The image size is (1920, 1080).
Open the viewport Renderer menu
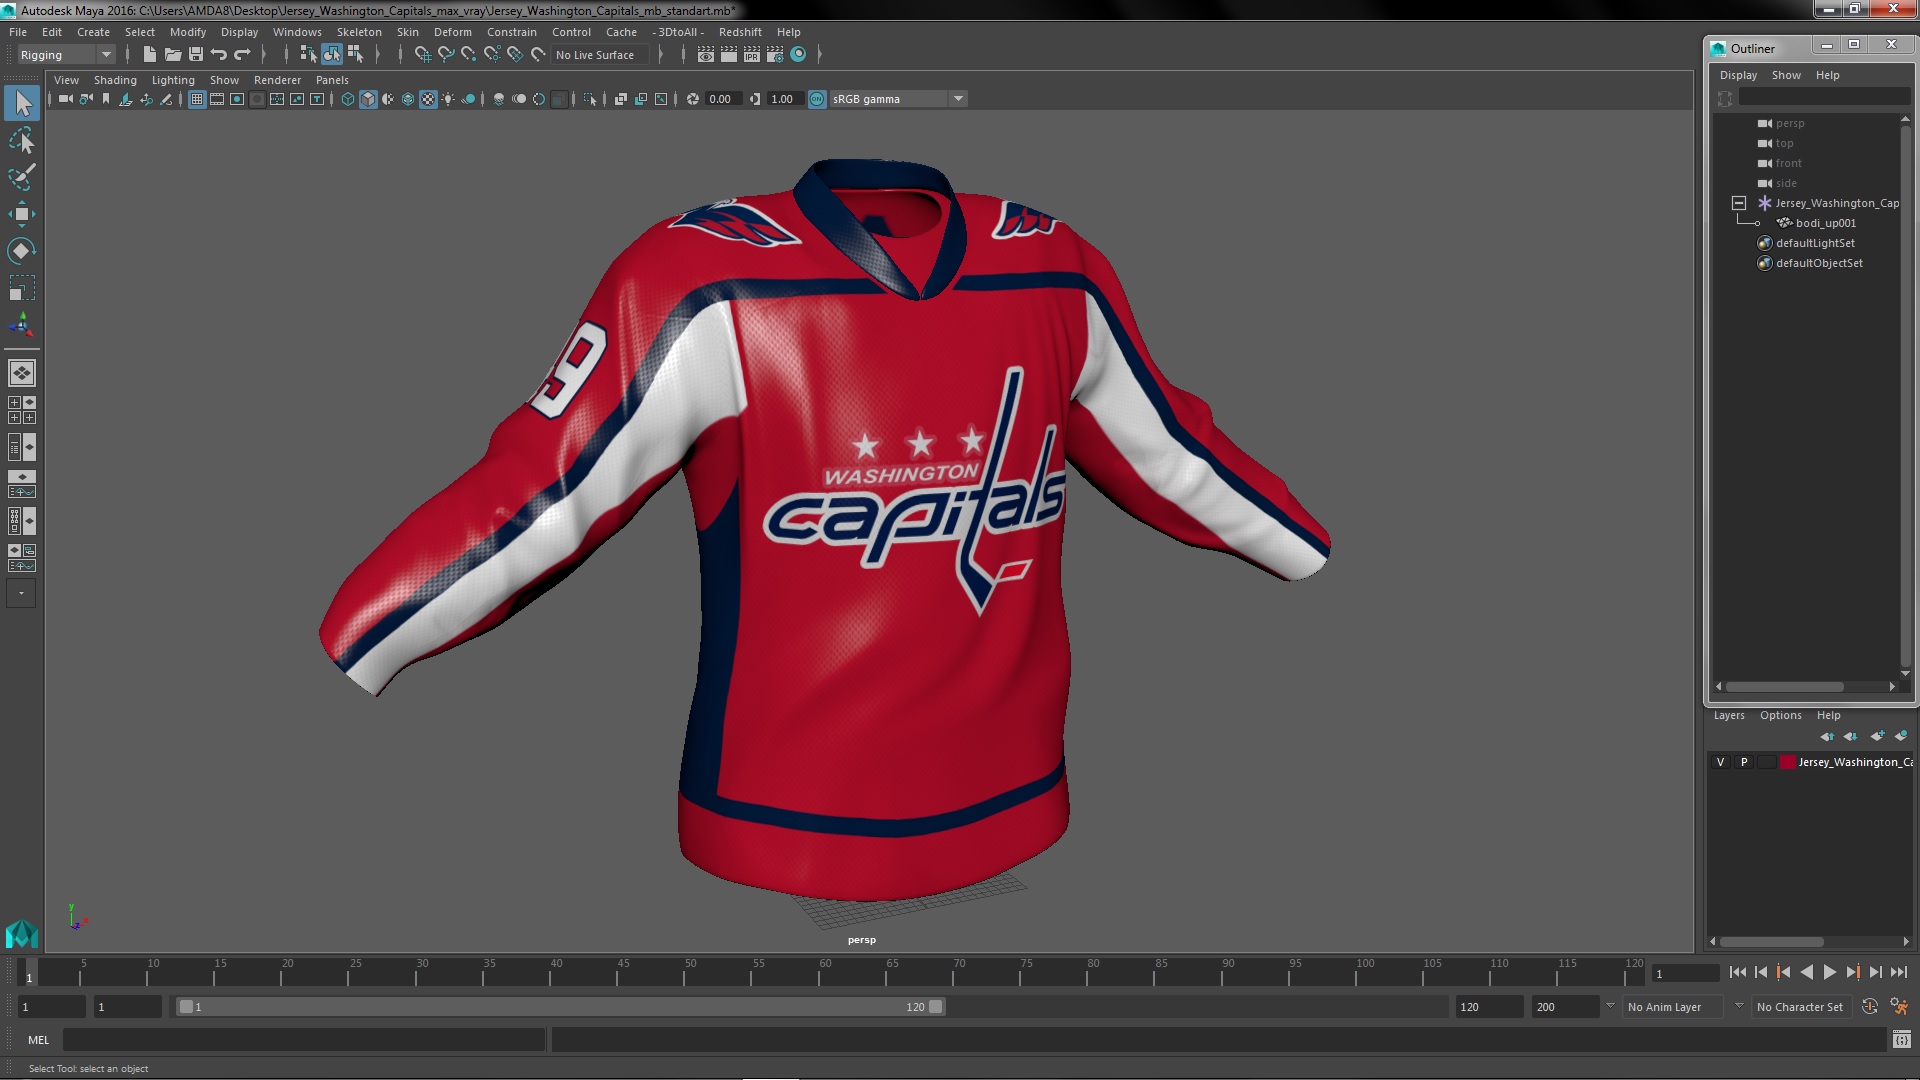coord(277,80)
